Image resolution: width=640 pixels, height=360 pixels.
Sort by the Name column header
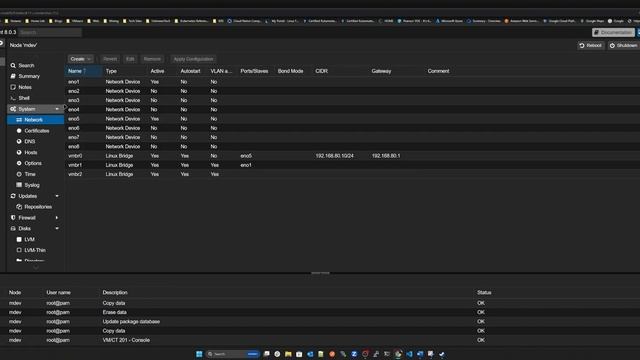[x=83, y=71]
